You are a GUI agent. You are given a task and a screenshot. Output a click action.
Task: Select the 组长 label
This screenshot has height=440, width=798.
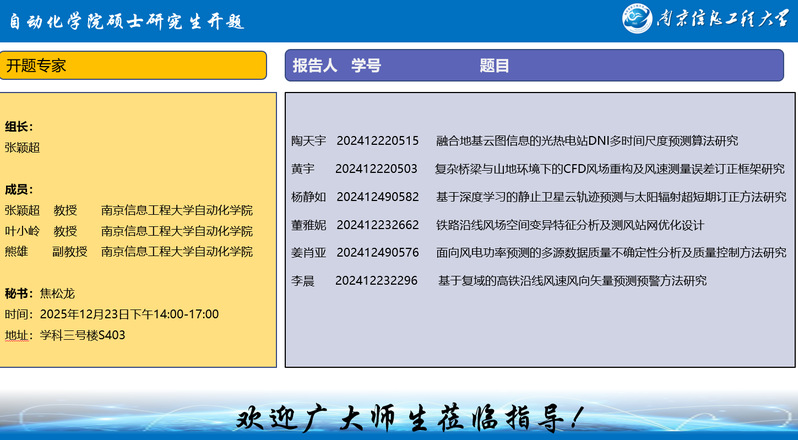click(19, 126)
